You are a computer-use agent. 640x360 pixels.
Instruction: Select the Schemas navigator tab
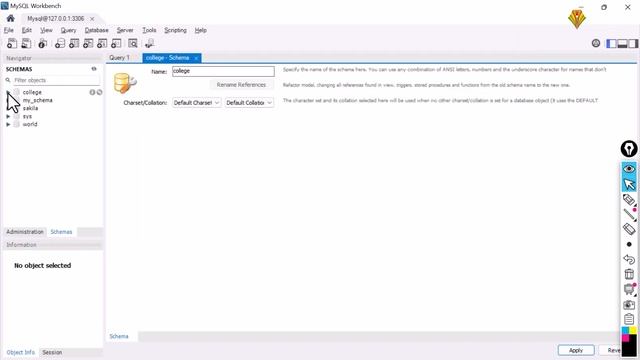tap(61, 232)
